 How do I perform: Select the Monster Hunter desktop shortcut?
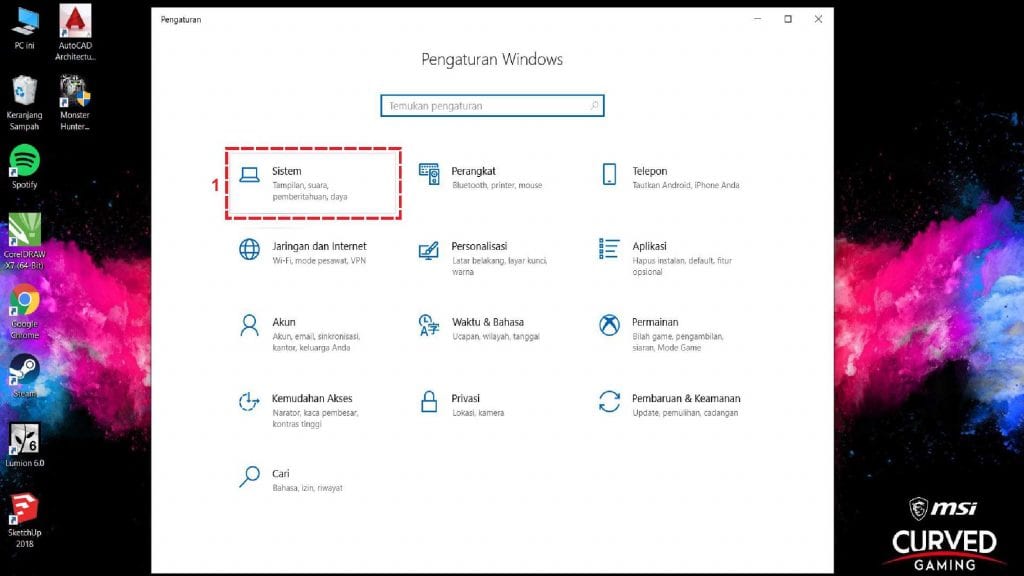pos(75,103)
